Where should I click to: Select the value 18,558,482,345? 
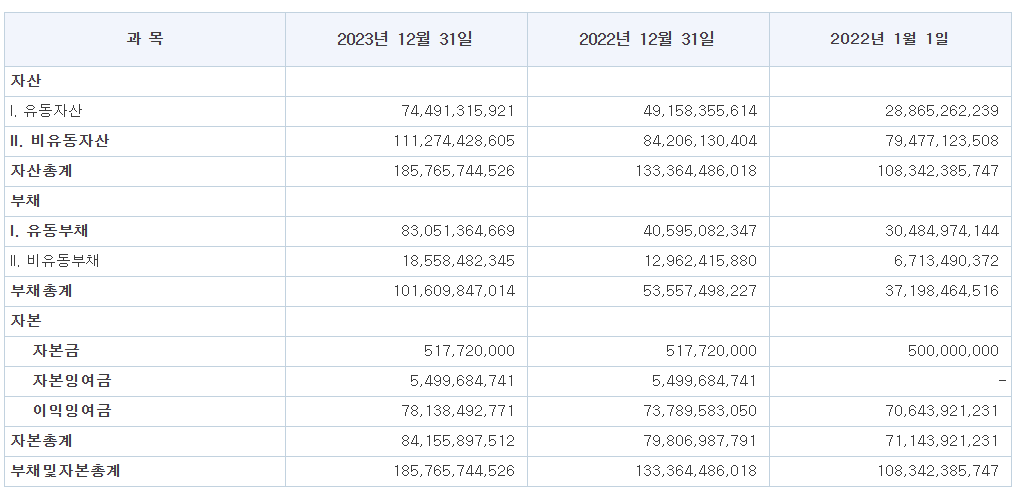(x=458, y=261)
